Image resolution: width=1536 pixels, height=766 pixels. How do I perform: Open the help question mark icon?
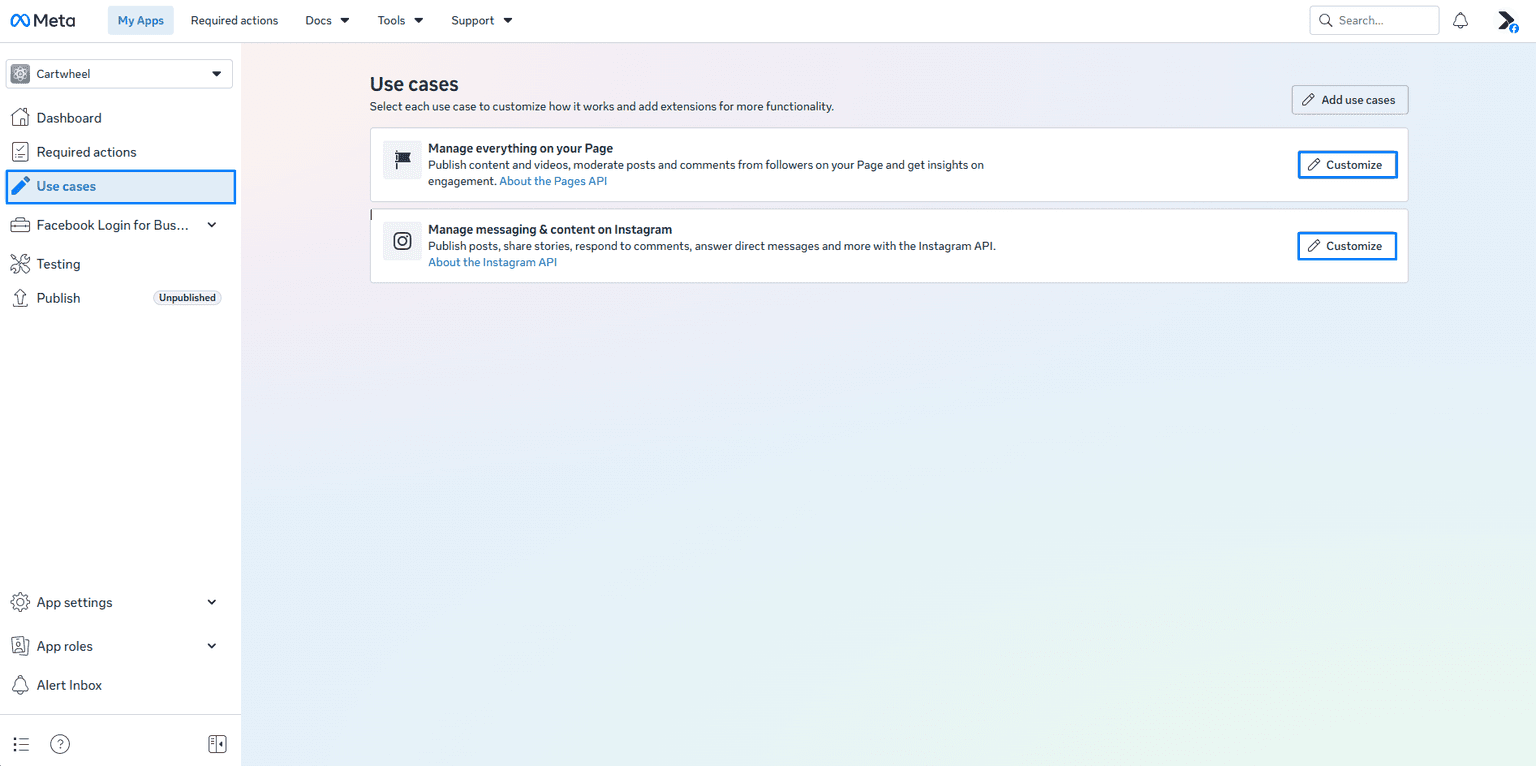tap(60, 744)
